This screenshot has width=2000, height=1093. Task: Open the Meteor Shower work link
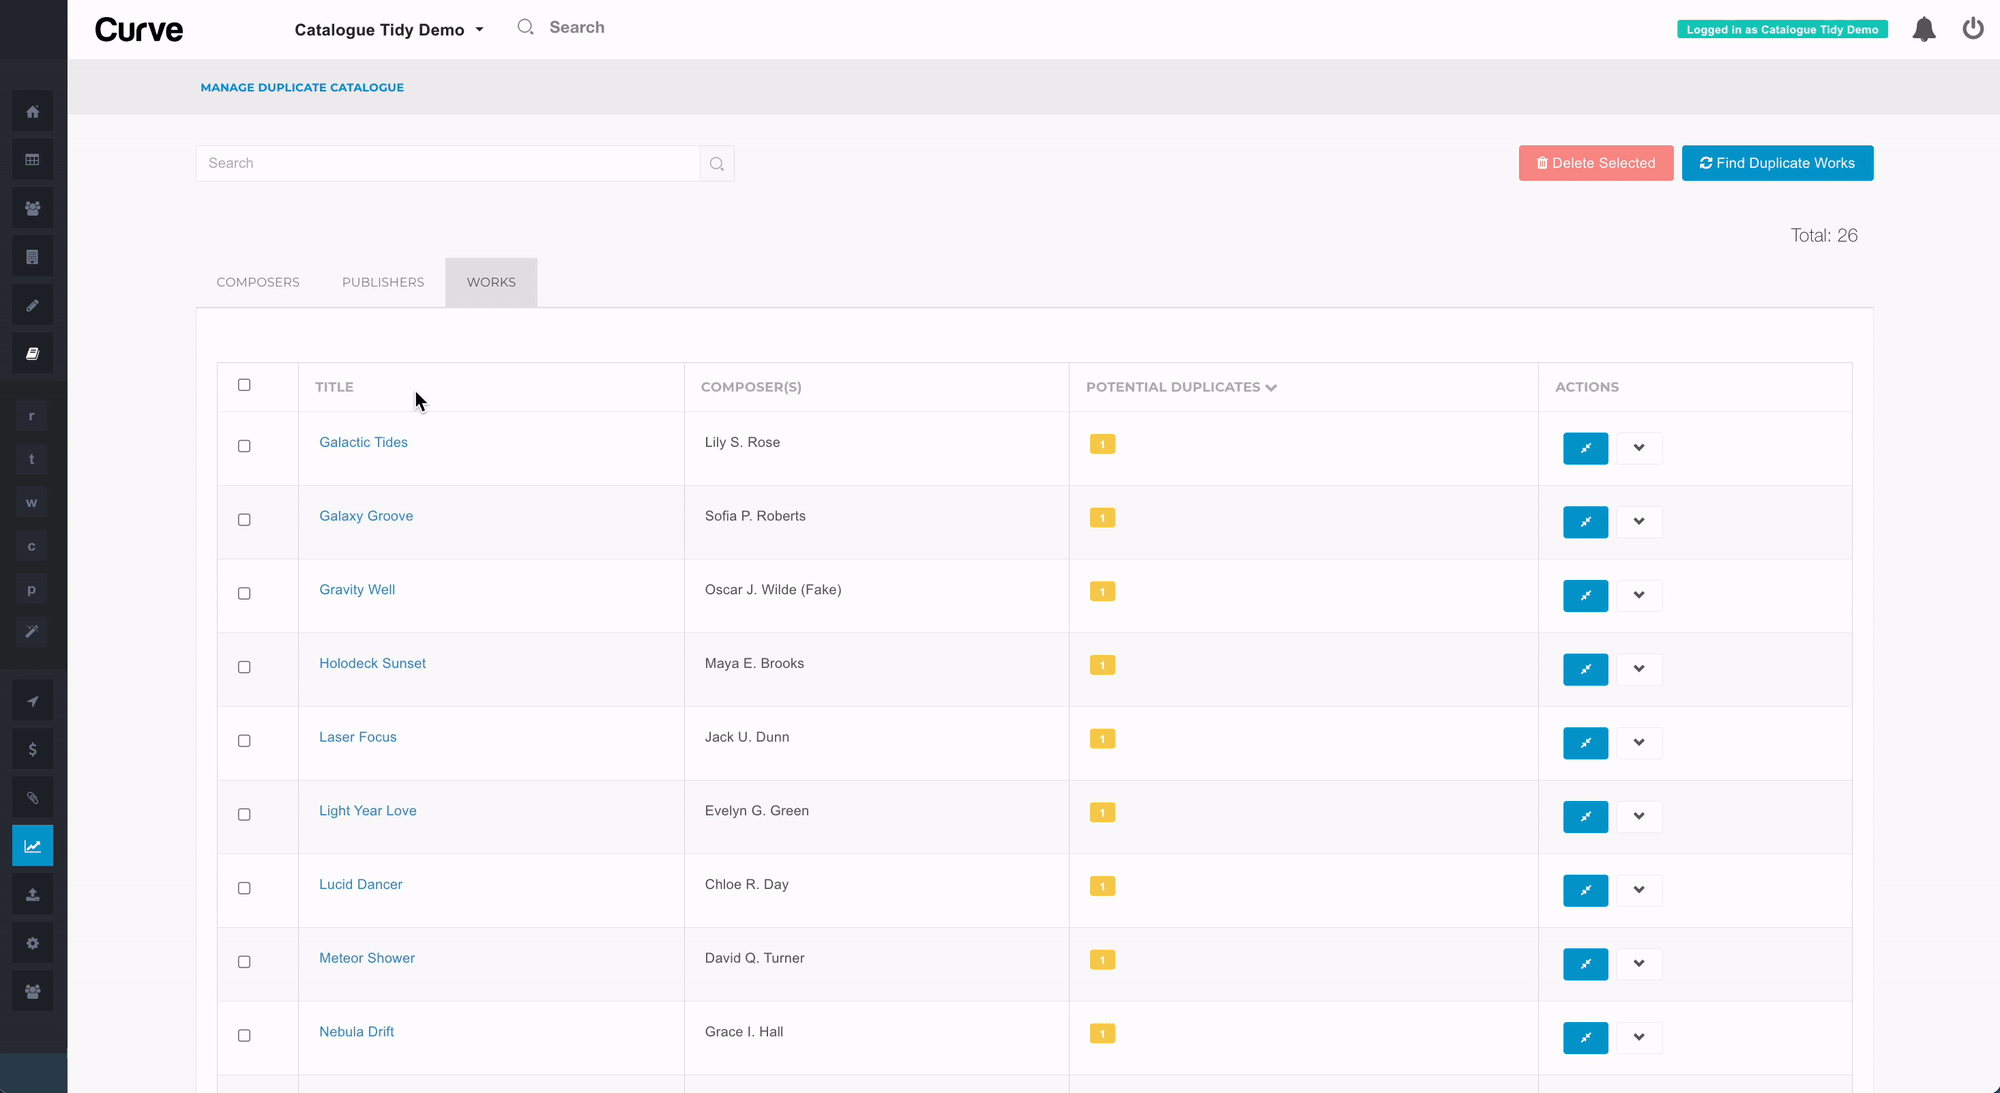click(x=366, y=958)
